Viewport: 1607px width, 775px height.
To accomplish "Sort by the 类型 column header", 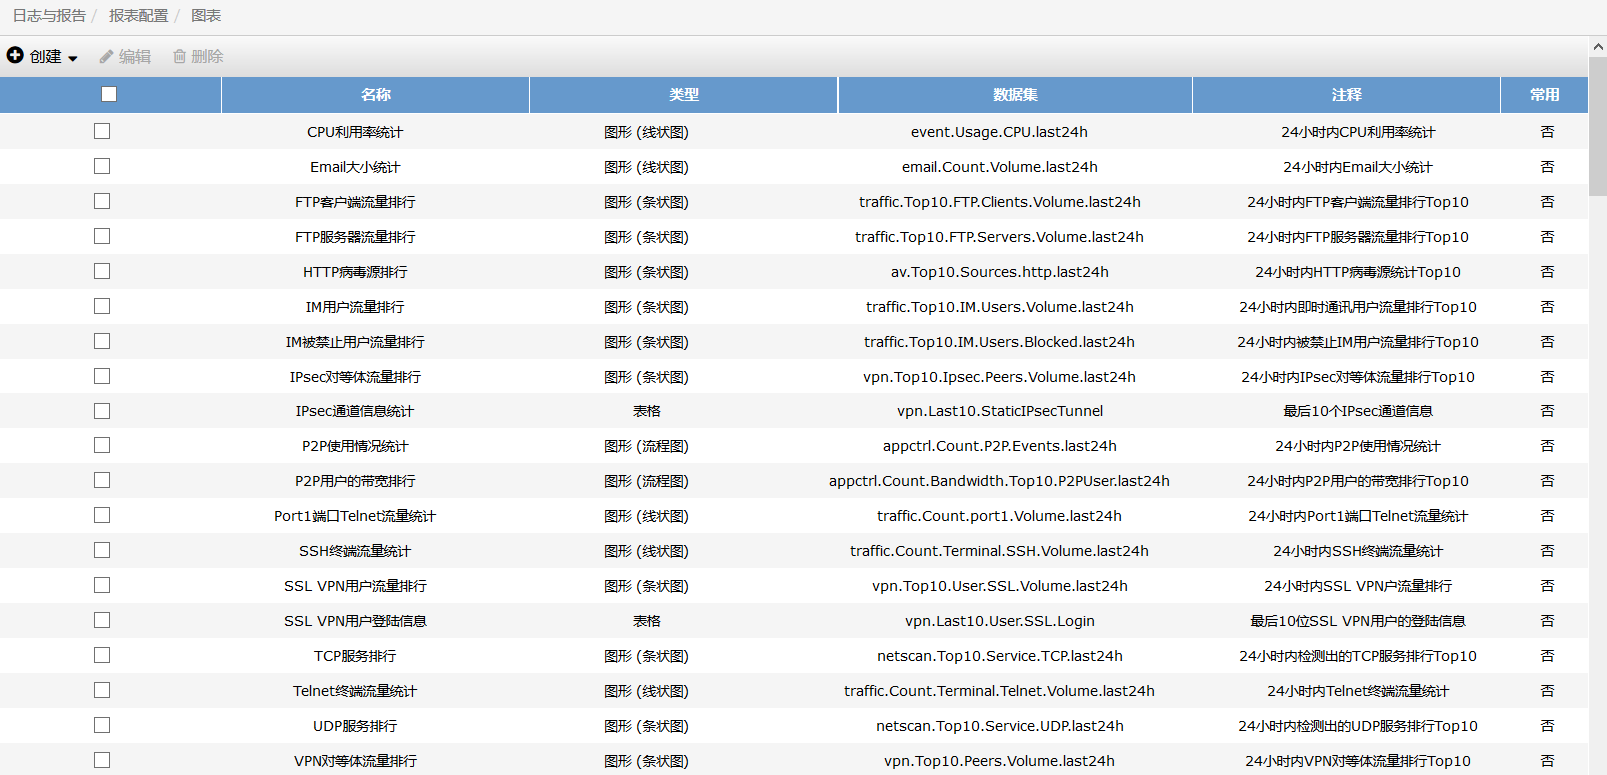I will 684,95.
